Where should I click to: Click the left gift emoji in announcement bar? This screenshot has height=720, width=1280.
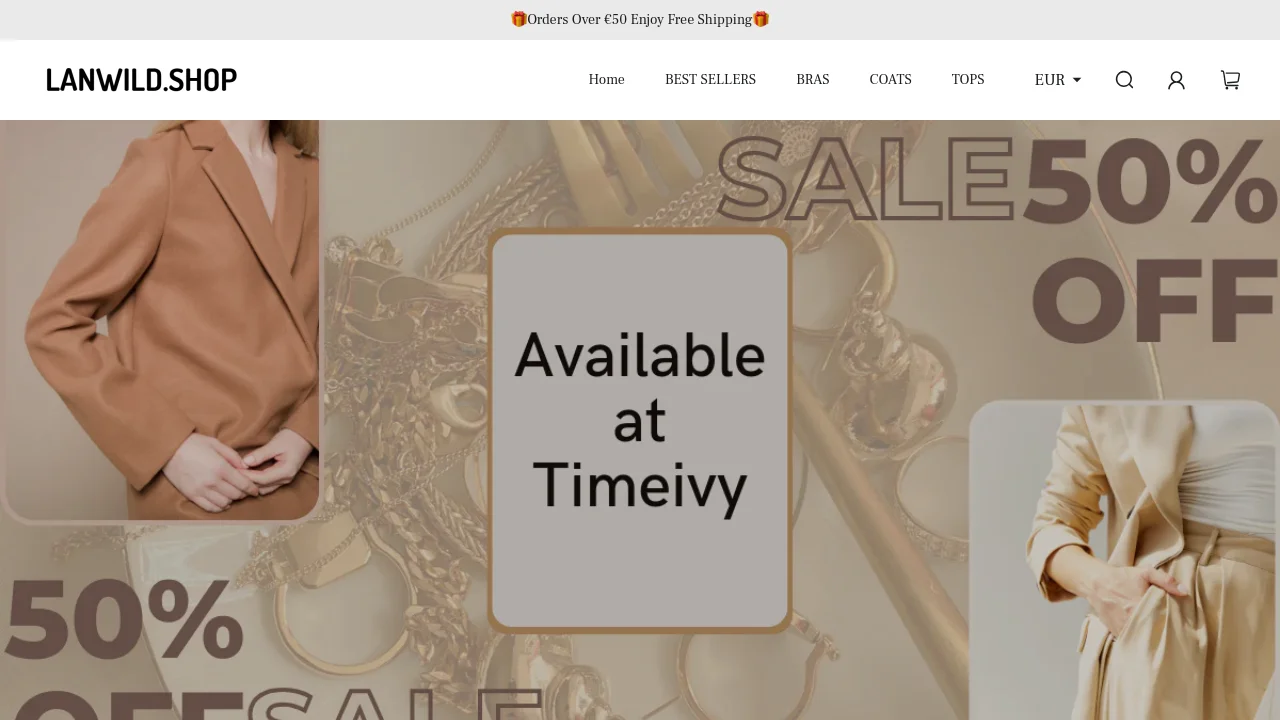point(518,19)
